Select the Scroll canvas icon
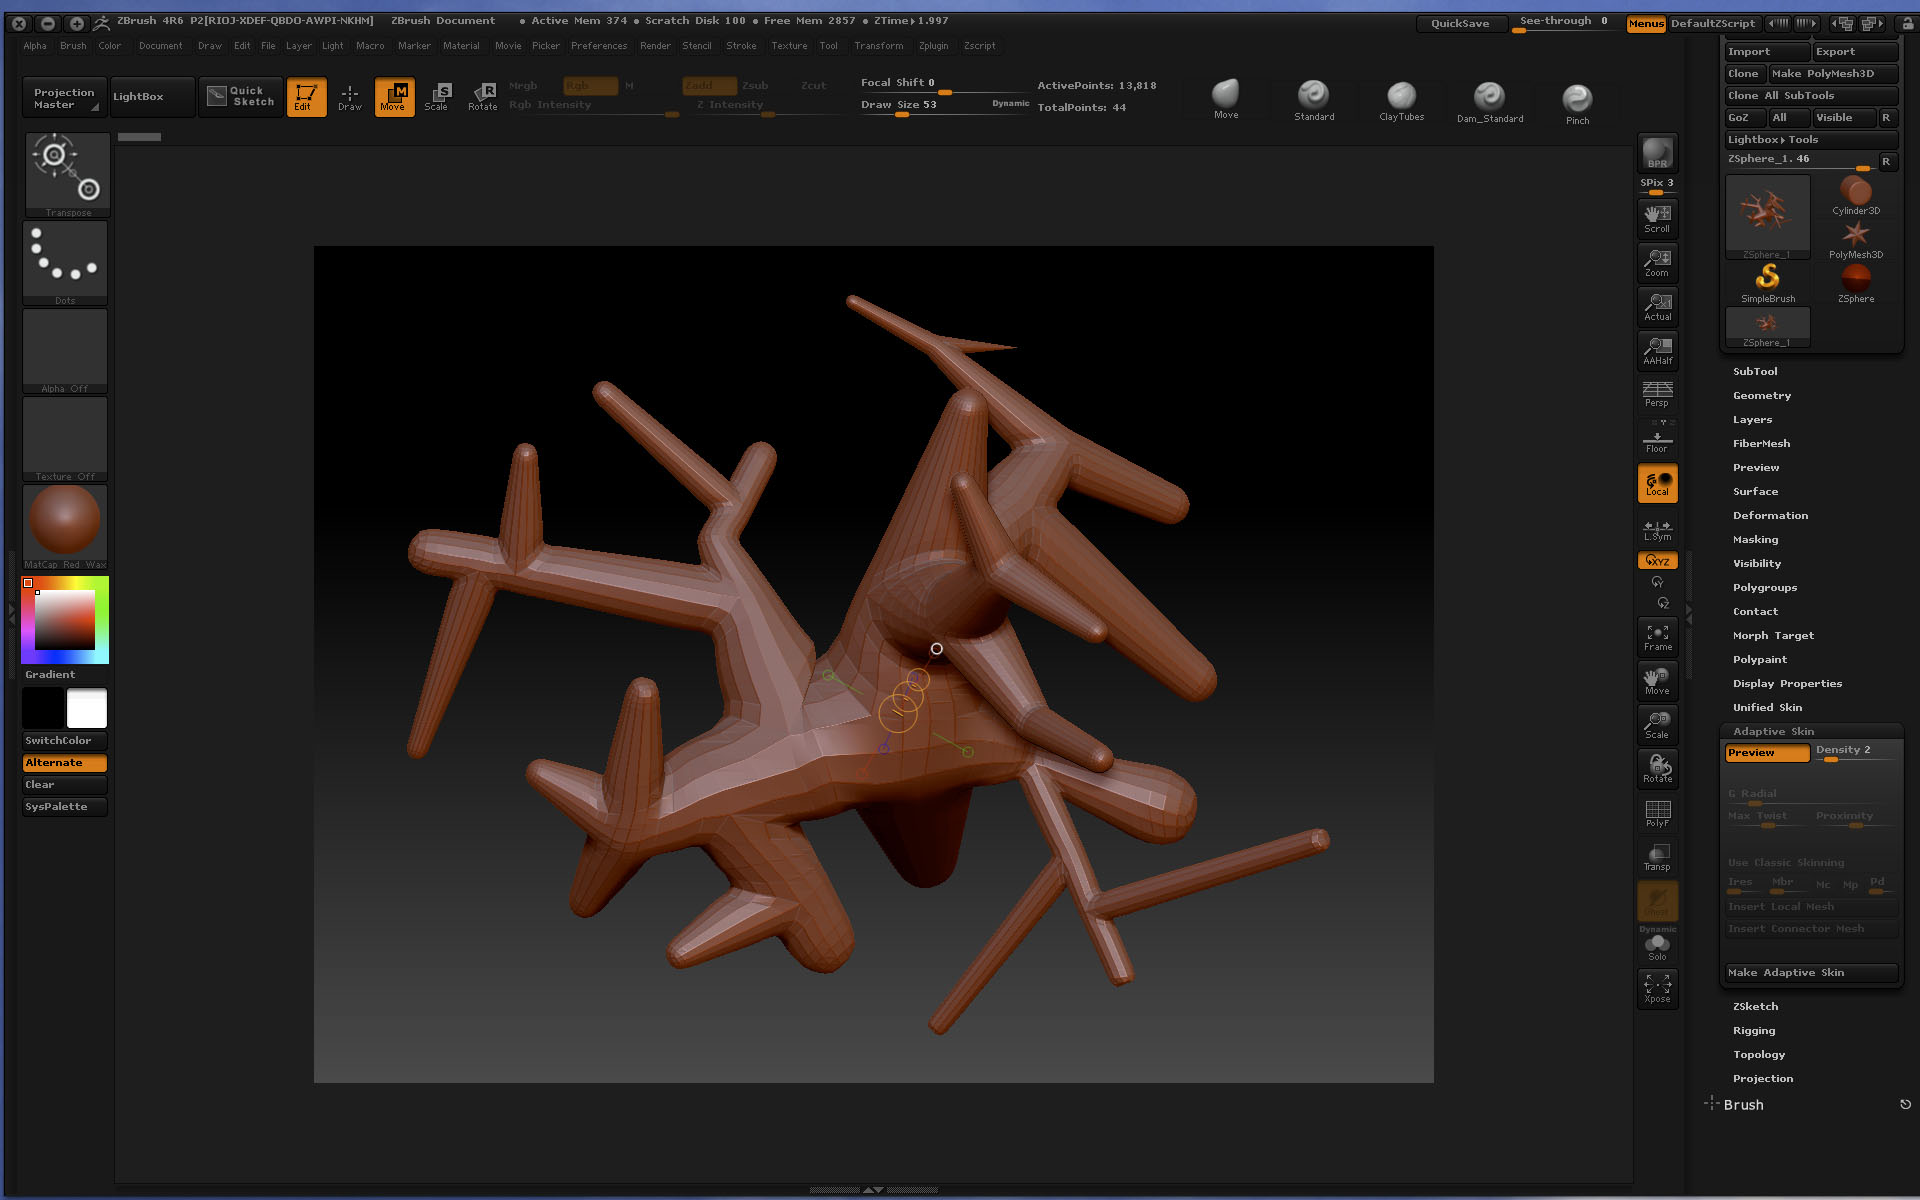The width and height of the screenshot is (1920, 1200). pos(1657,218)
